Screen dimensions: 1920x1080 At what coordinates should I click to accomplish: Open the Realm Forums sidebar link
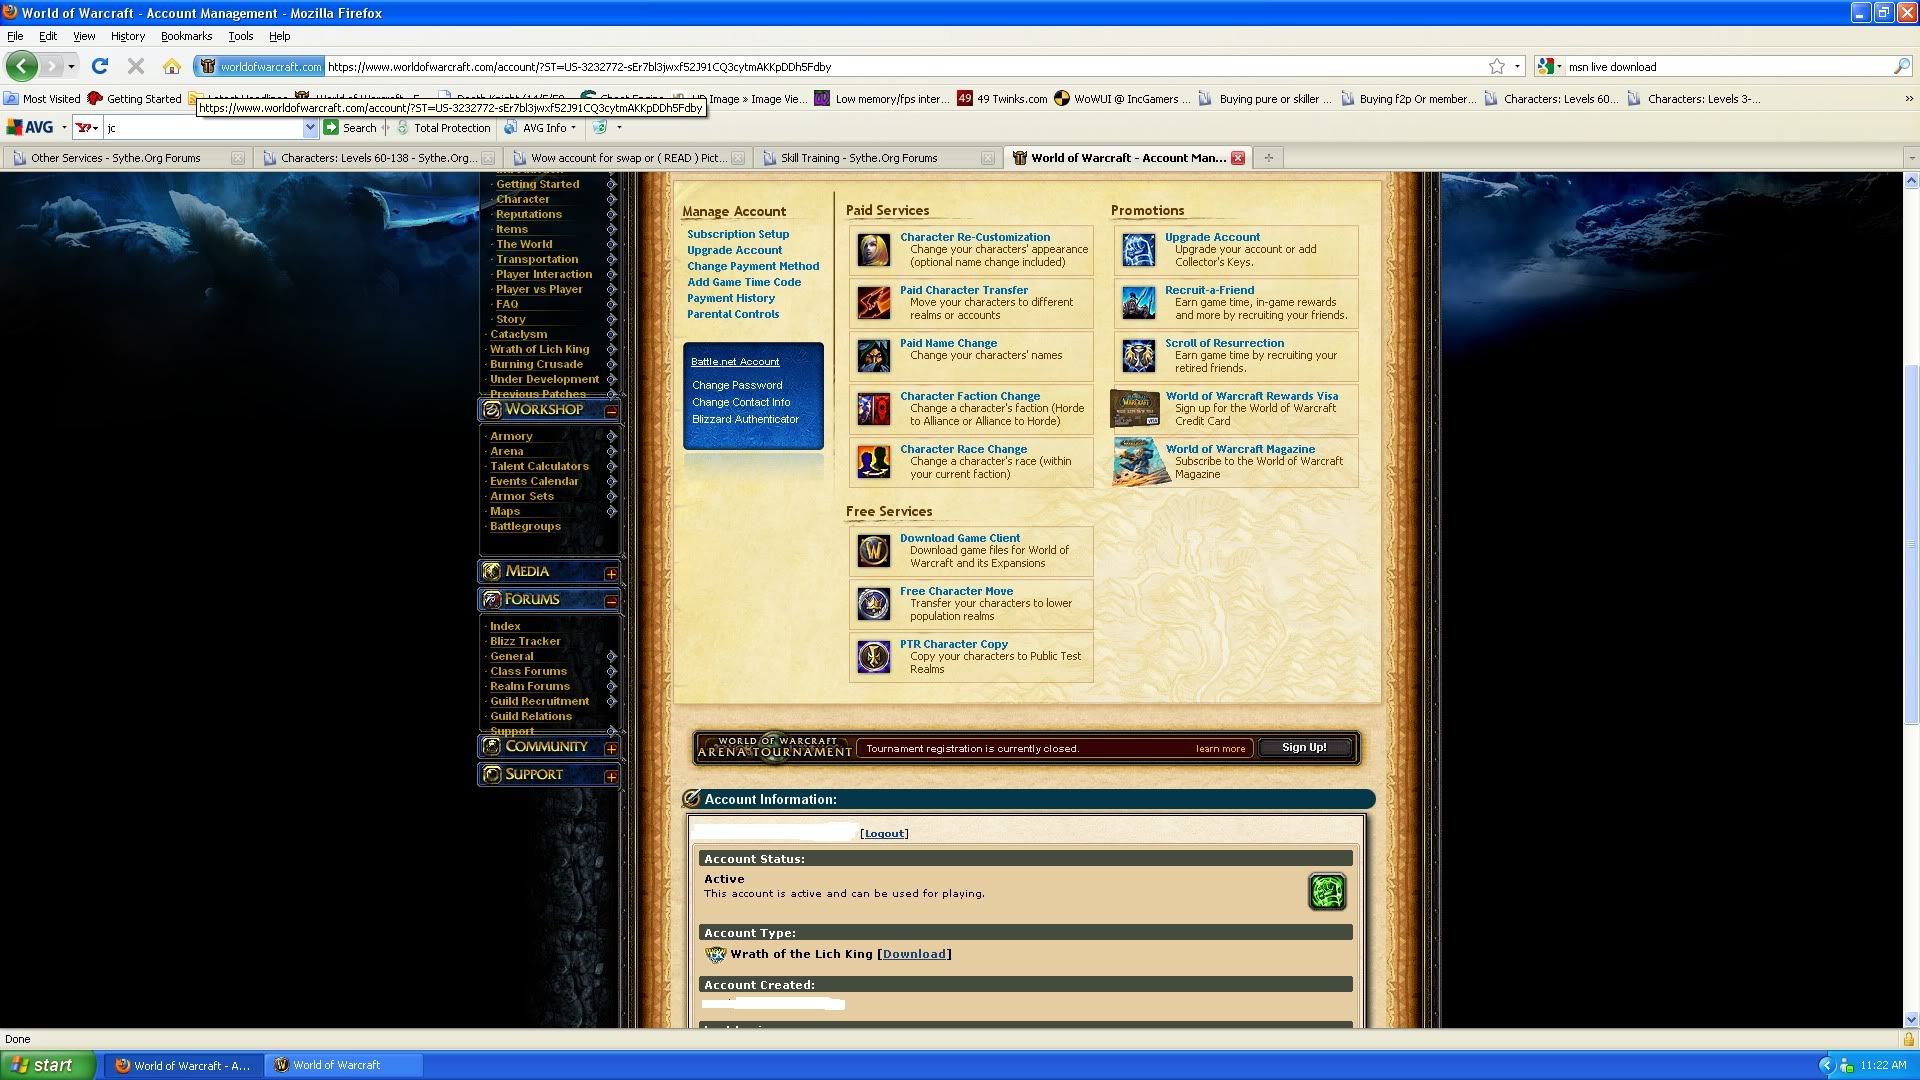[530, 686]
